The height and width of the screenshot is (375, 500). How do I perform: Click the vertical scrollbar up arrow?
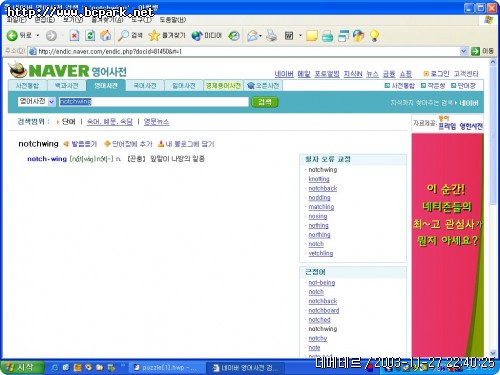(x=493, y=62)
